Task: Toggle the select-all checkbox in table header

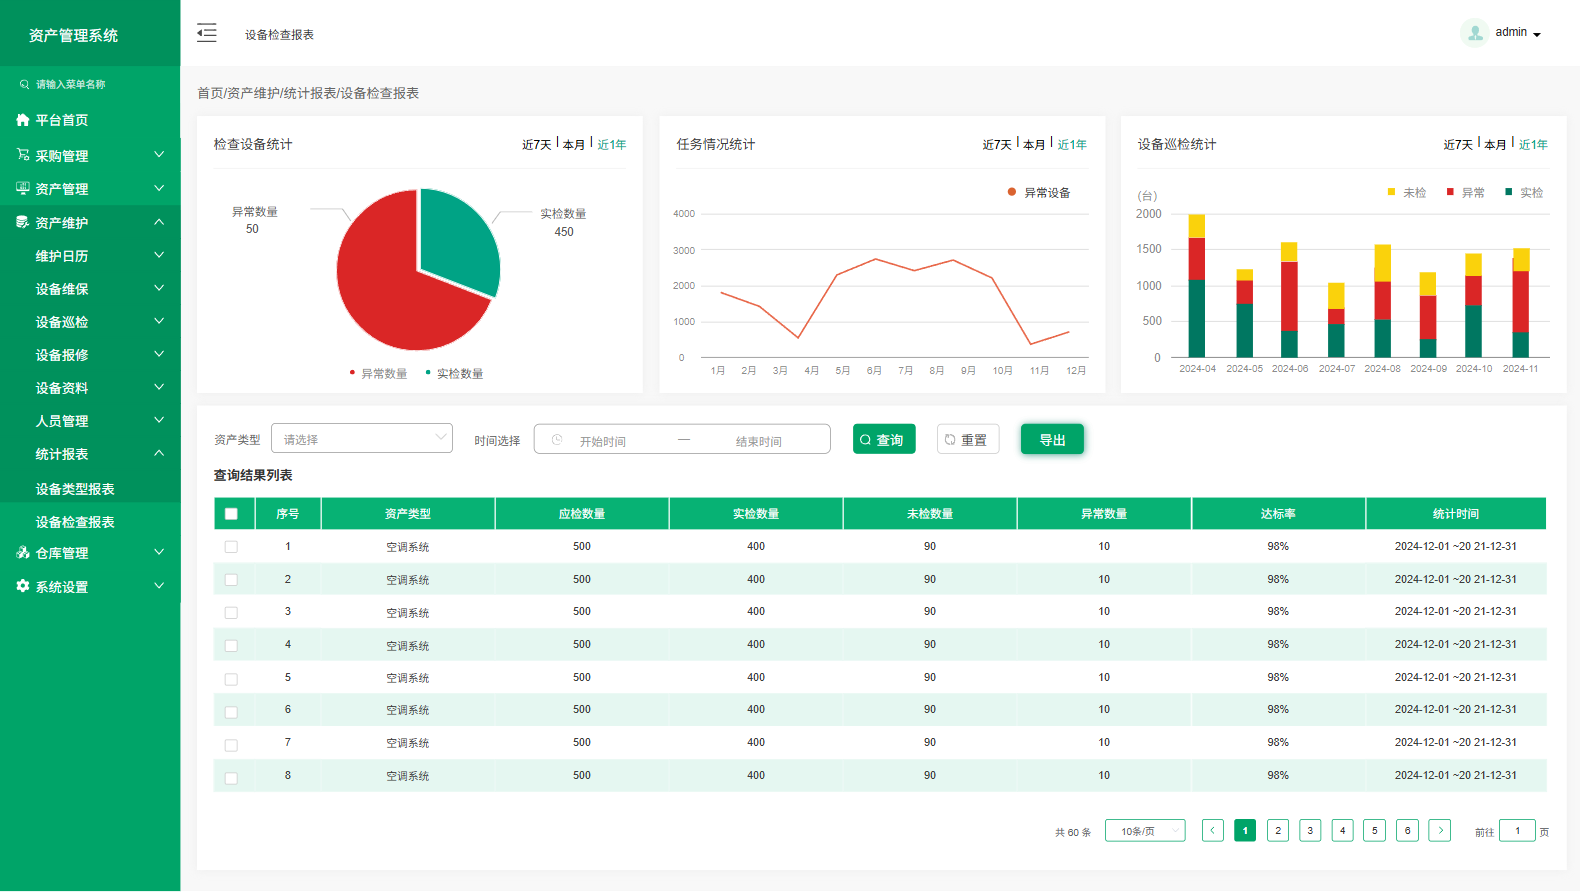Action: (231, 514)
